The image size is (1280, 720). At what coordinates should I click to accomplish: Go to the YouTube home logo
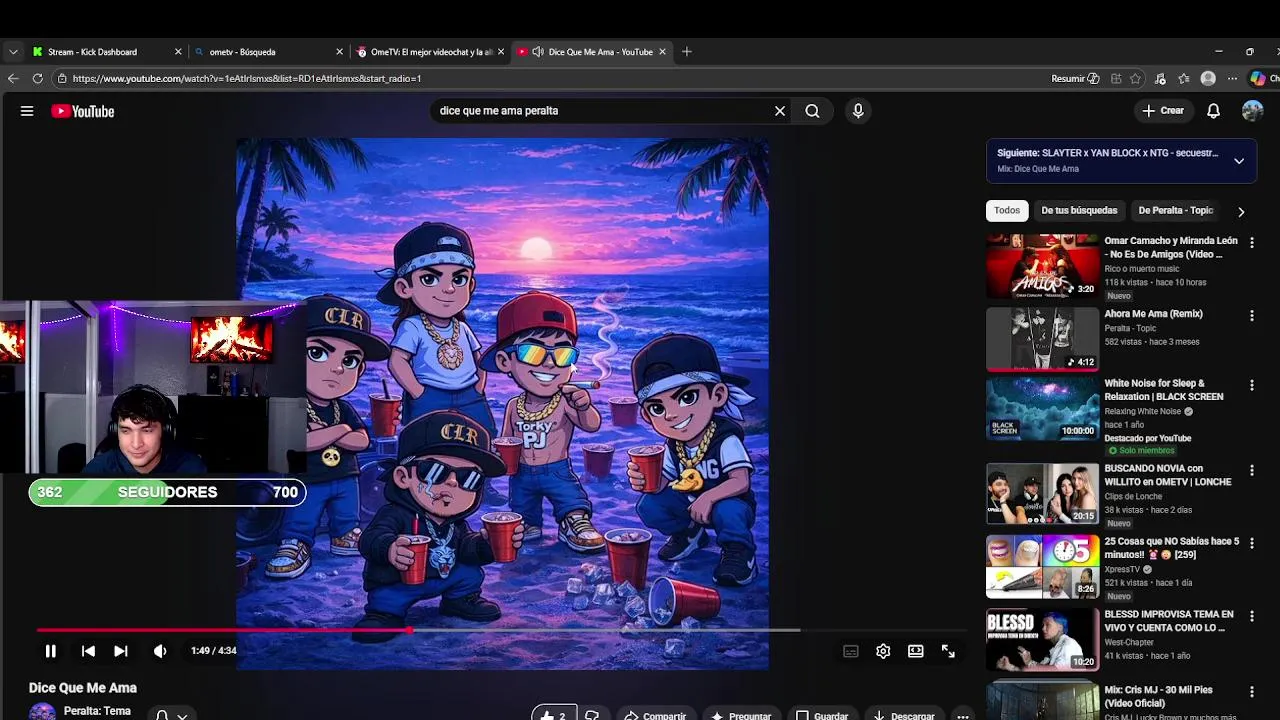click(83, 111)
